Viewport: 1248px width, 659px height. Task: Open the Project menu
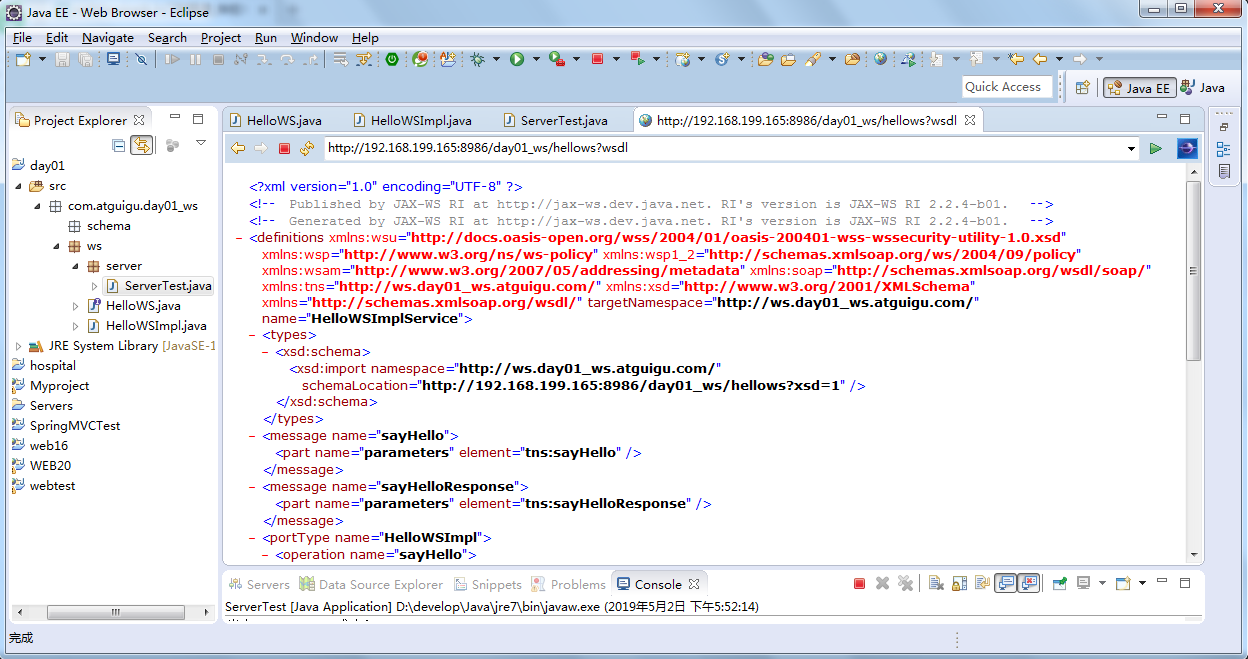pyautogui.click(x=221, y=37)
